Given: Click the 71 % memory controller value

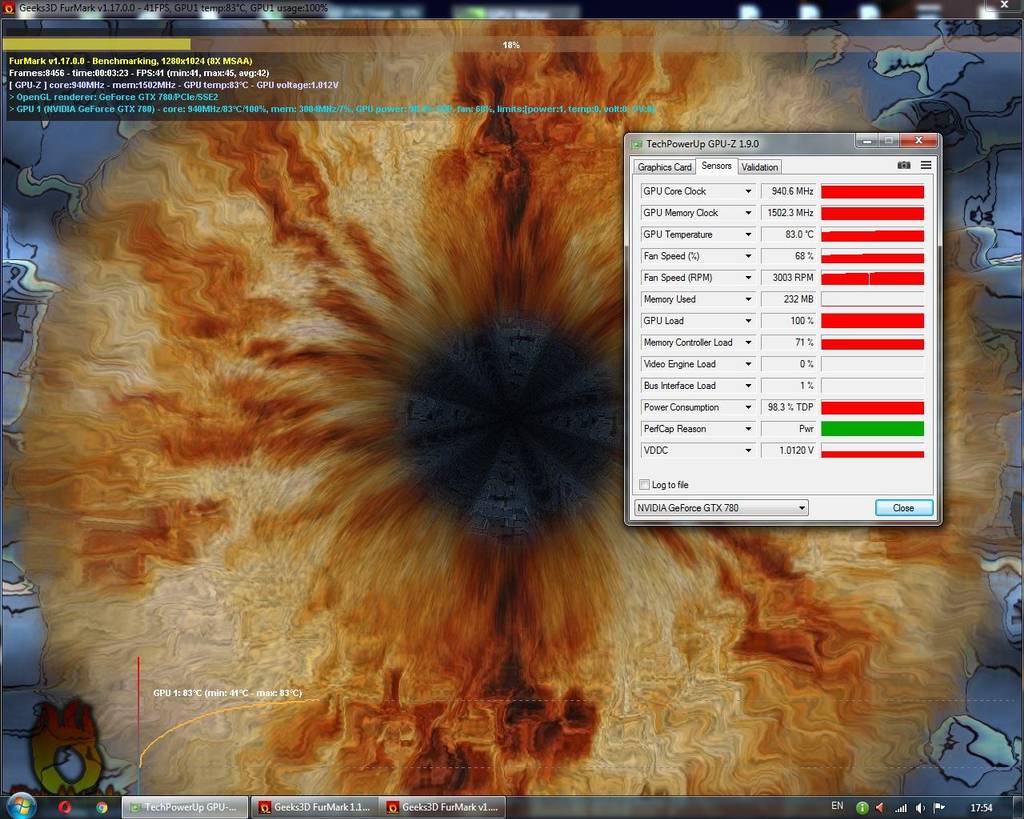Looking at the screenshot, I should pos(789,342).
